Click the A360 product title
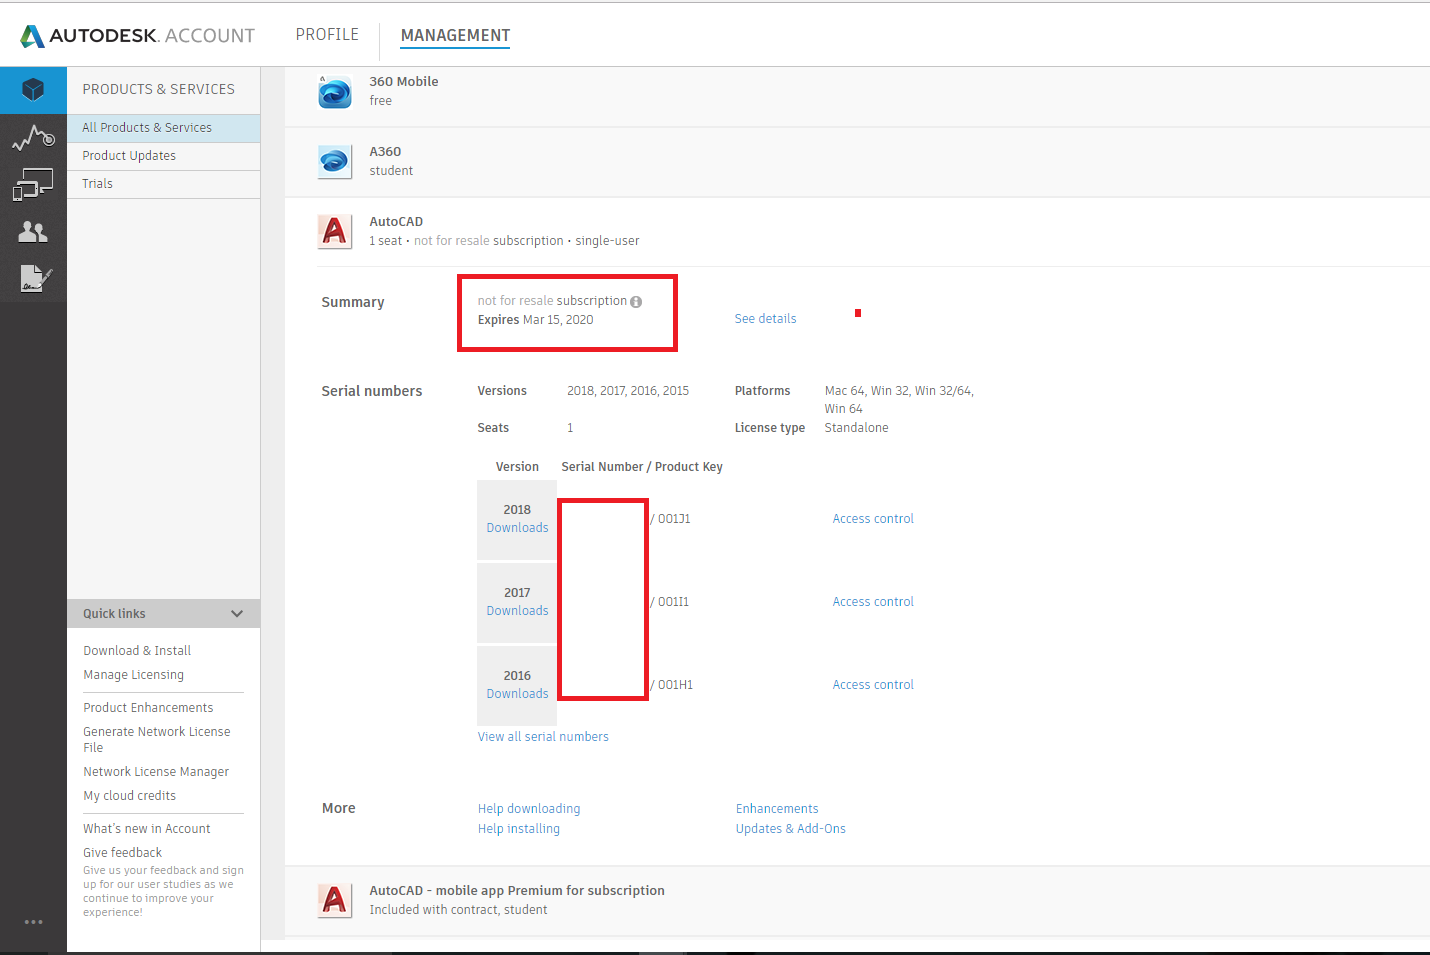 pos(385,152)
